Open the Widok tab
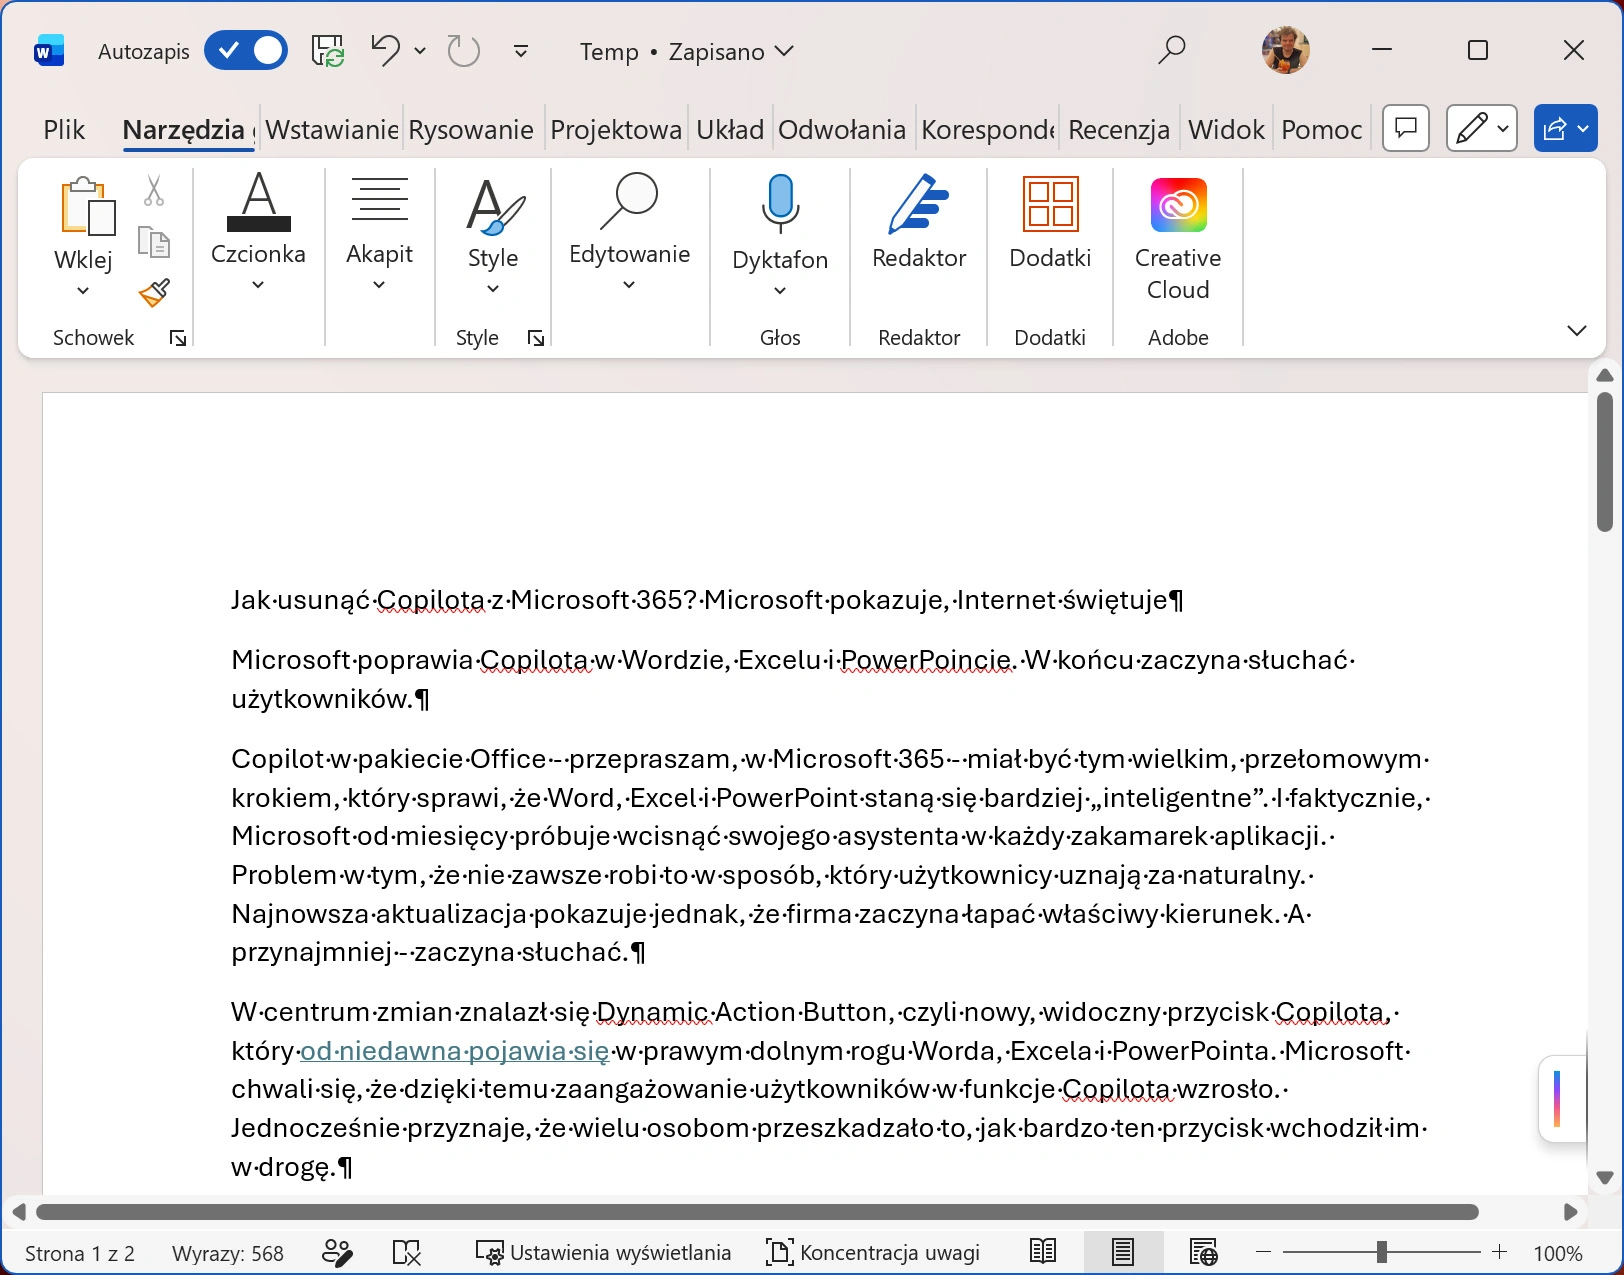This screenshot has height=1275, width=1624. [x=1227, y=130]
